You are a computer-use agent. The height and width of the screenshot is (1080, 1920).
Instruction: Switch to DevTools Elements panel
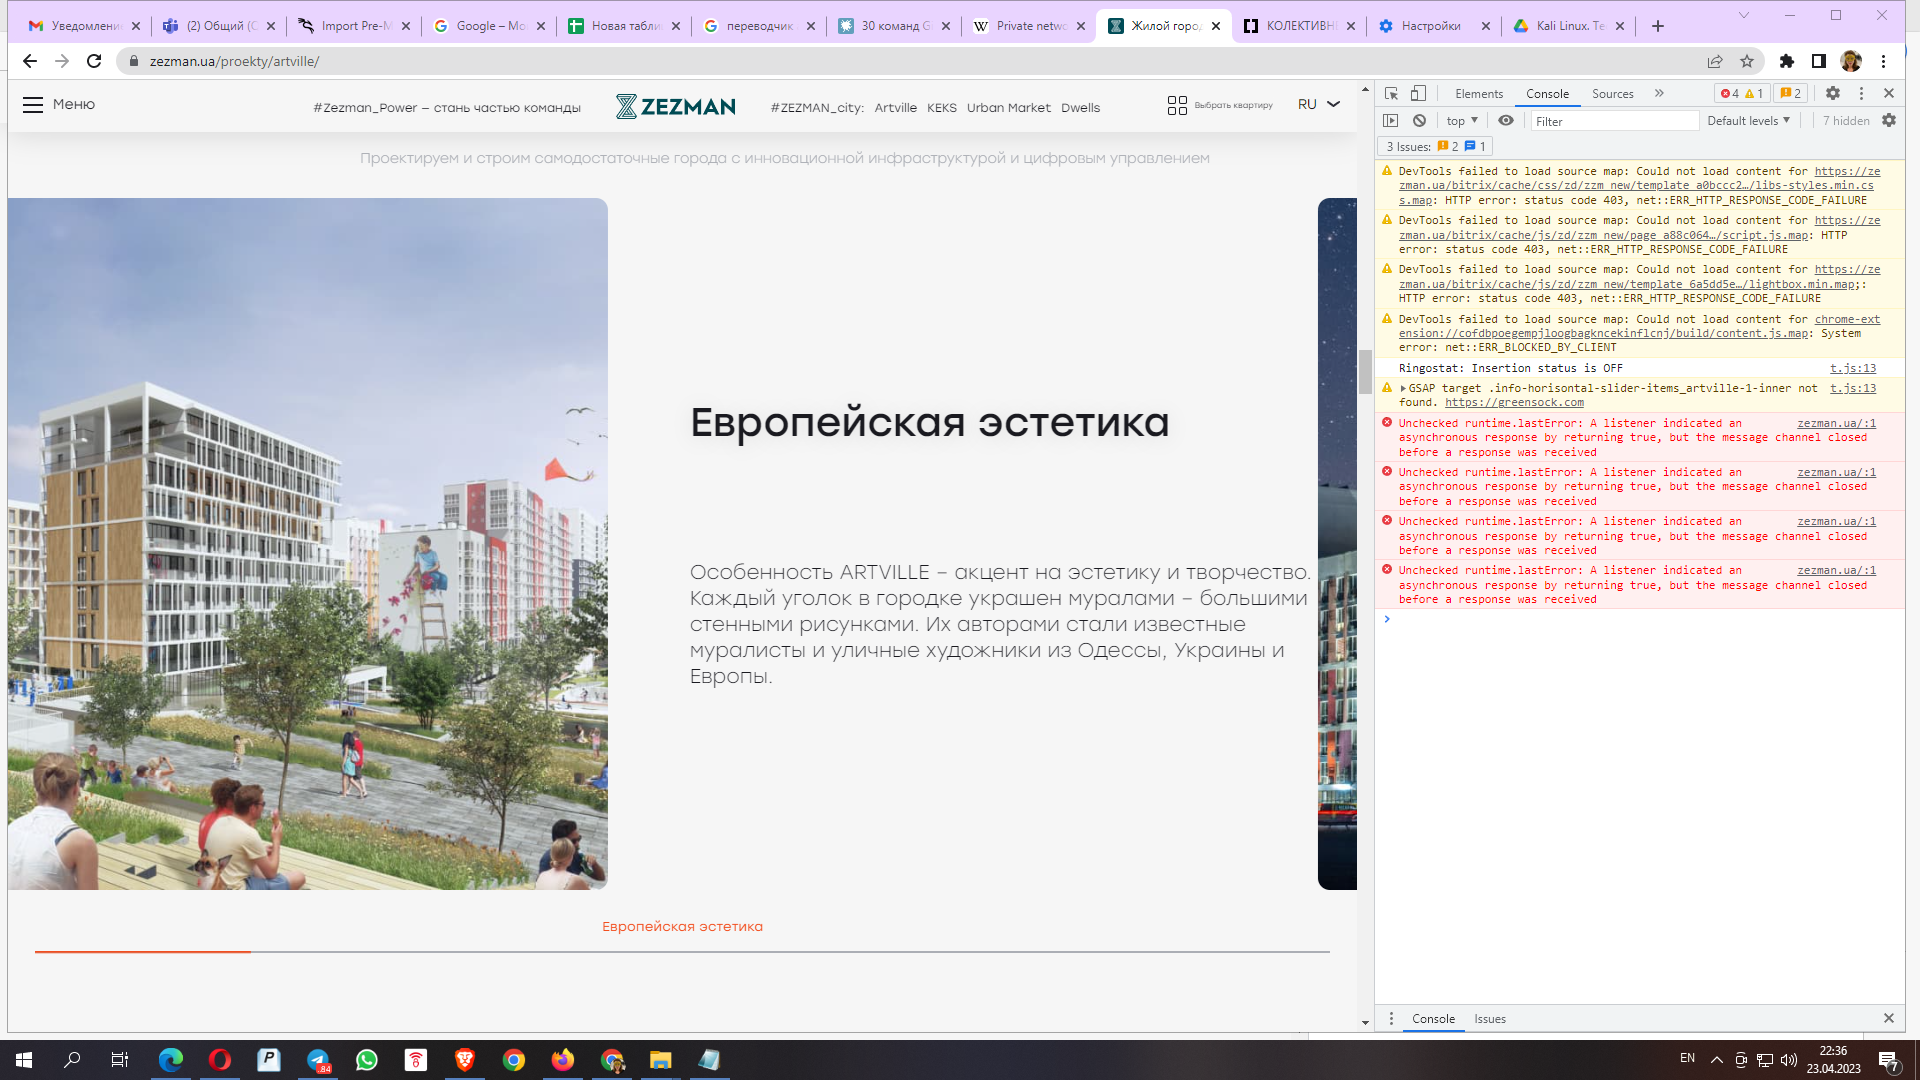point(1479,94)
